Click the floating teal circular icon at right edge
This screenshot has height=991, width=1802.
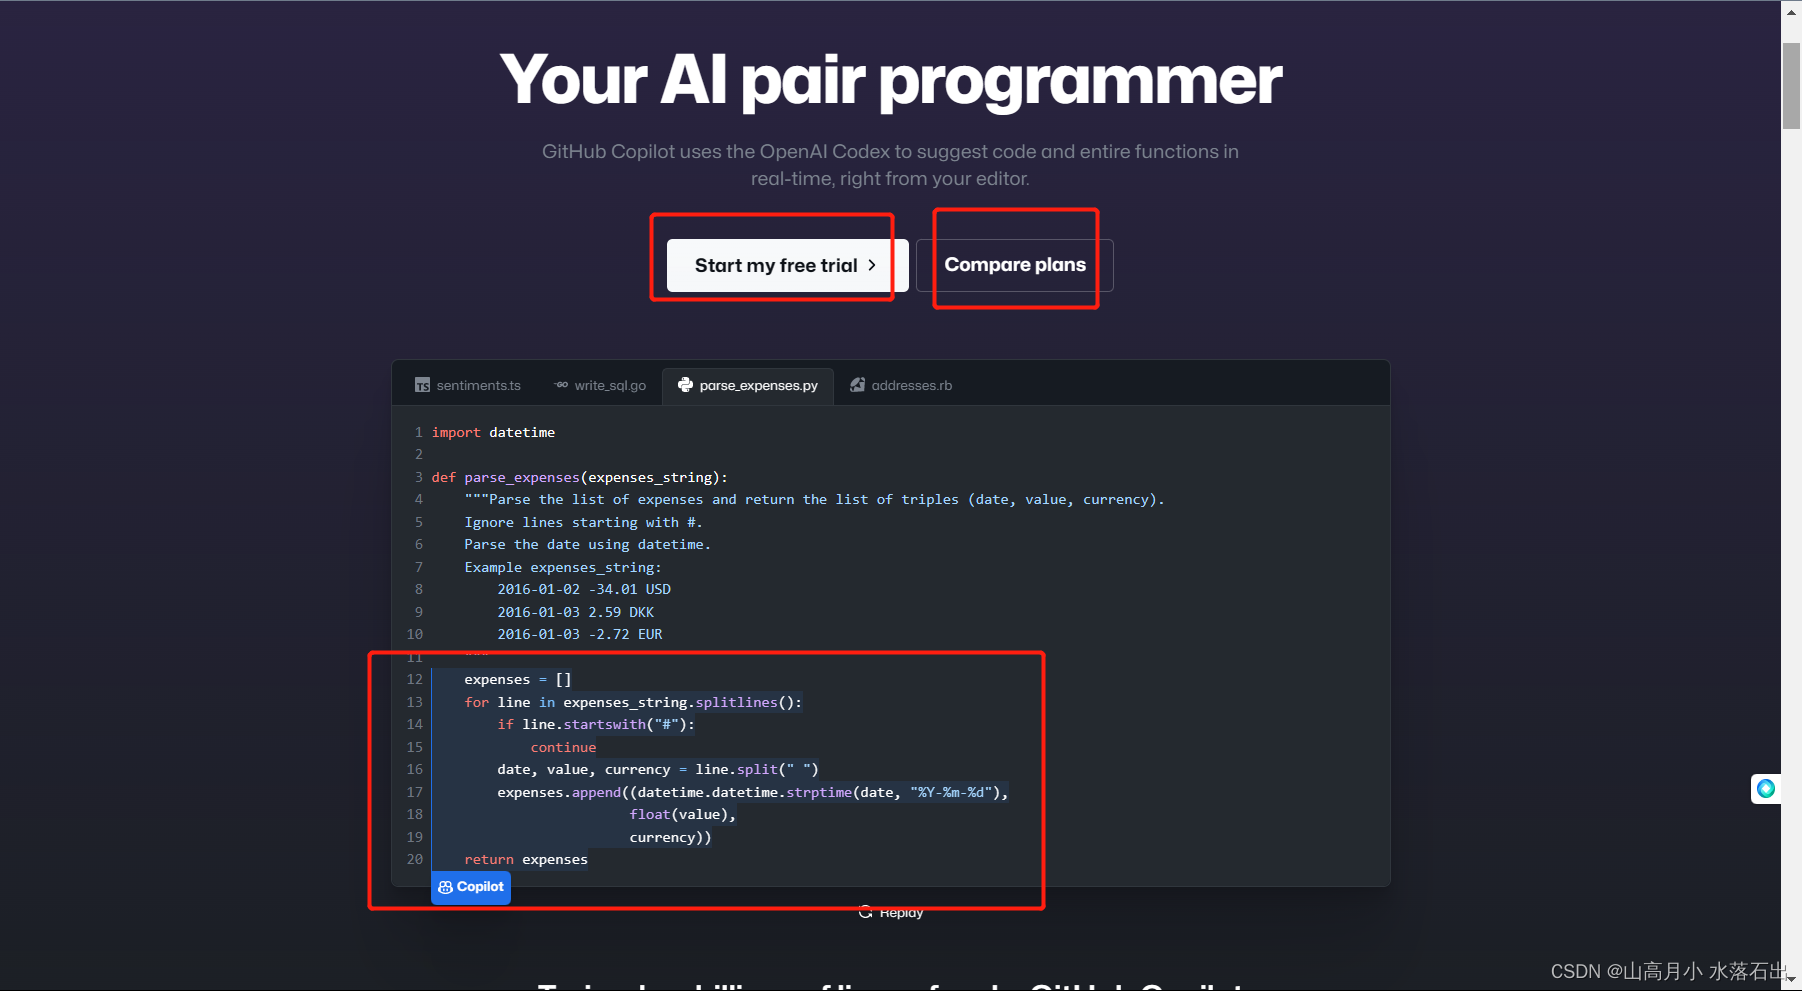[x=1766, y=789]
